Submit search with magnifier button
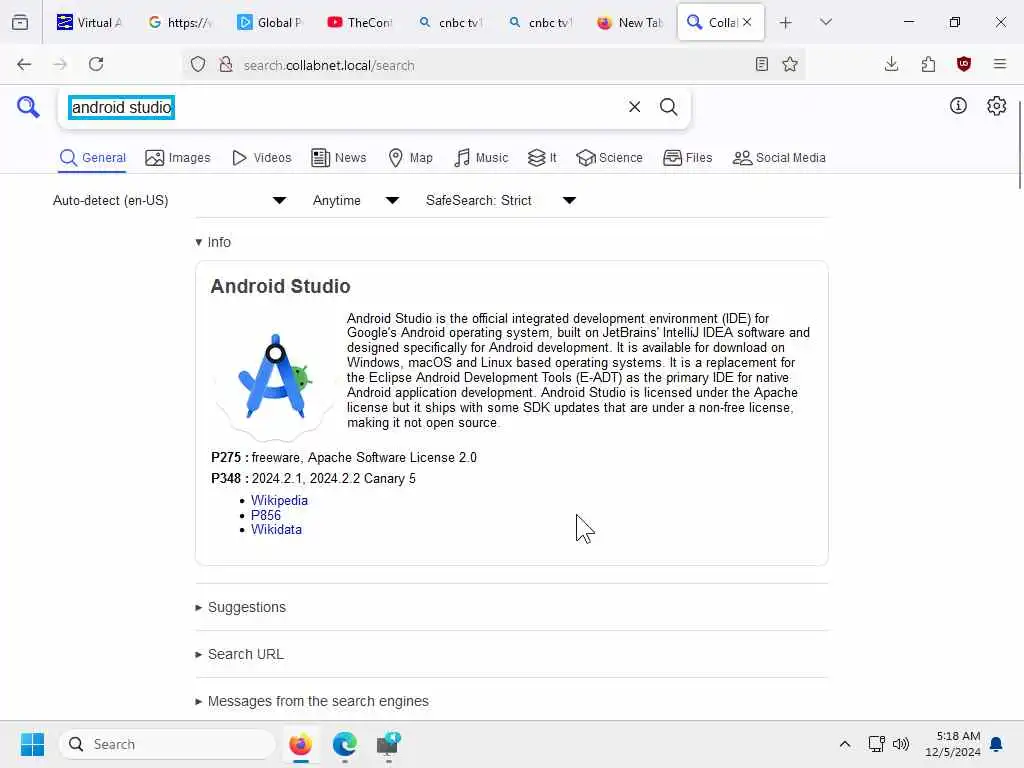The height and width of the screenshot is (768, 1024). point(668,106)
